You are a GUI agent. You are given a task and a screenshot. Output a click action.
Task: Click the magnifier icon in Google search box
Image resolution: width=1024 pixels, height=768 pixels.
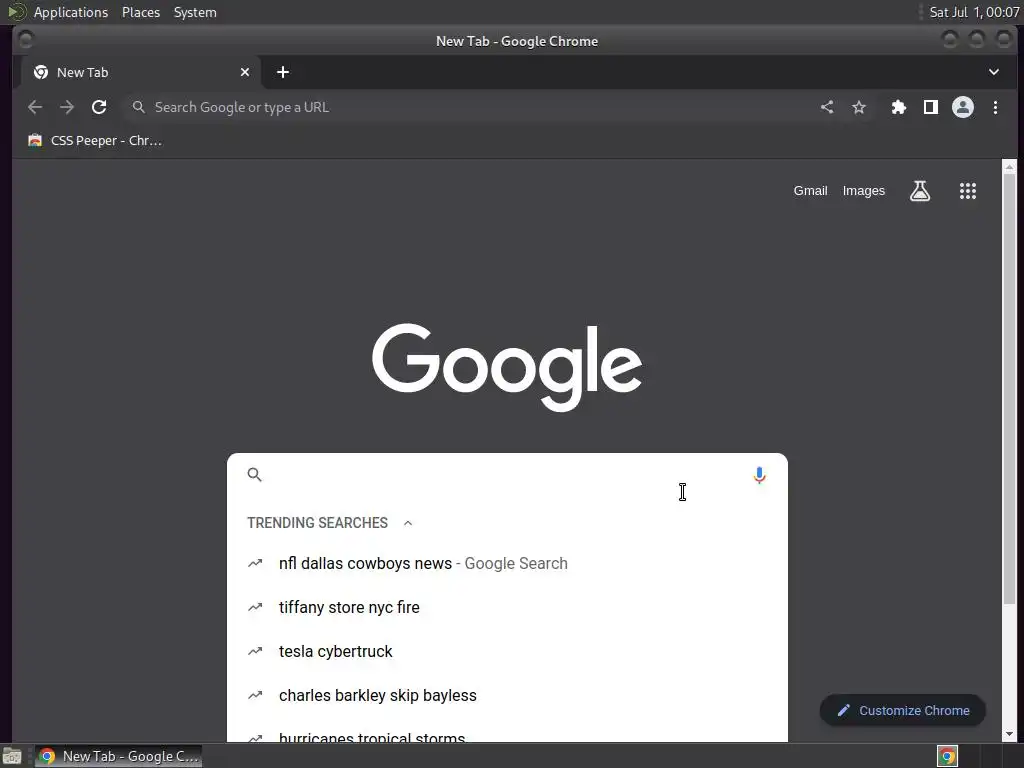point(255,475)
